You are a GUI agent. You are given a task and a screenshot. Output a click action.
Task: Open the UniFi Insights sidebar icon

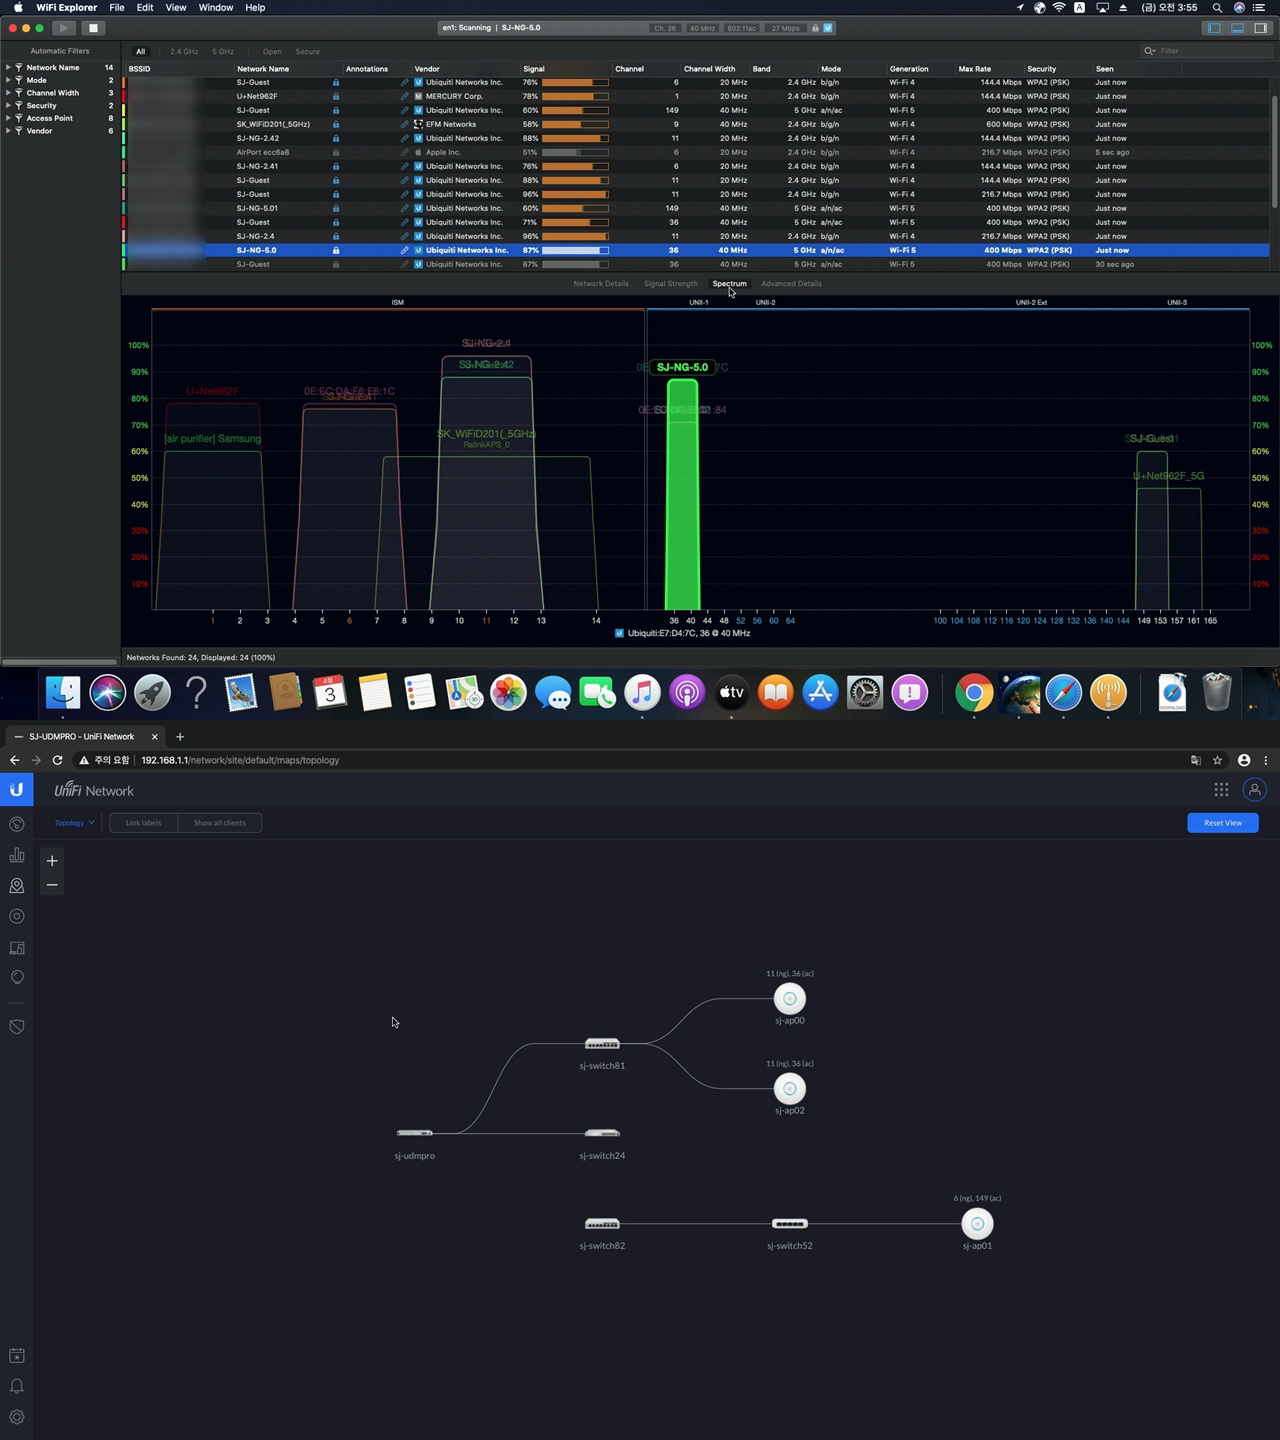pos(17,977)
